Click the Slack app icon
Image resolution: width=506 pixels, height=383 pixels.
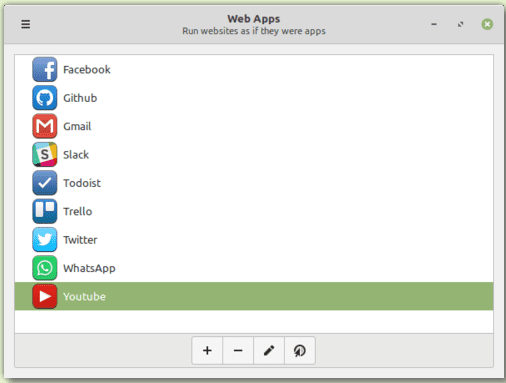click(45, 154)
